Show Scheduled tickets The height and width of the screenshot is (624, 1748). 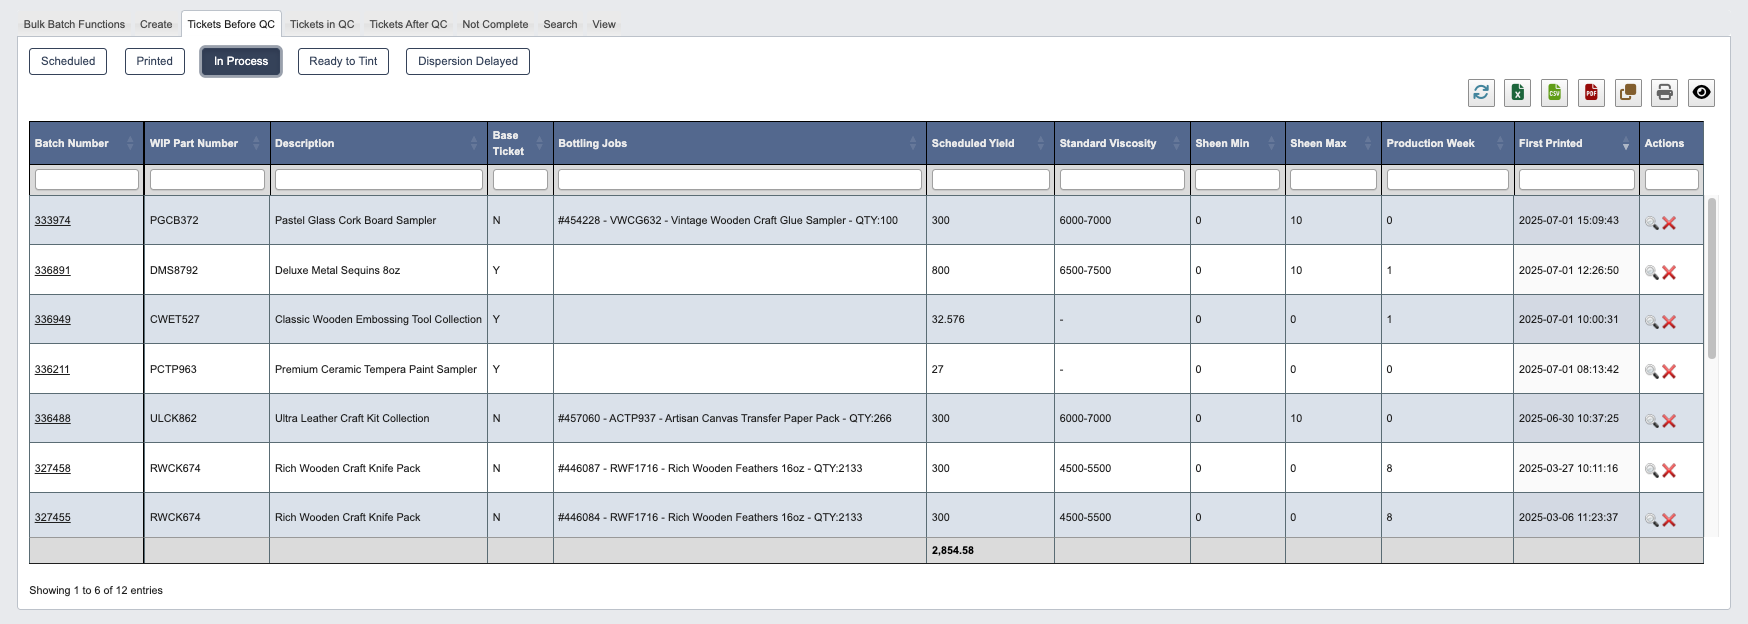[68, 61]
